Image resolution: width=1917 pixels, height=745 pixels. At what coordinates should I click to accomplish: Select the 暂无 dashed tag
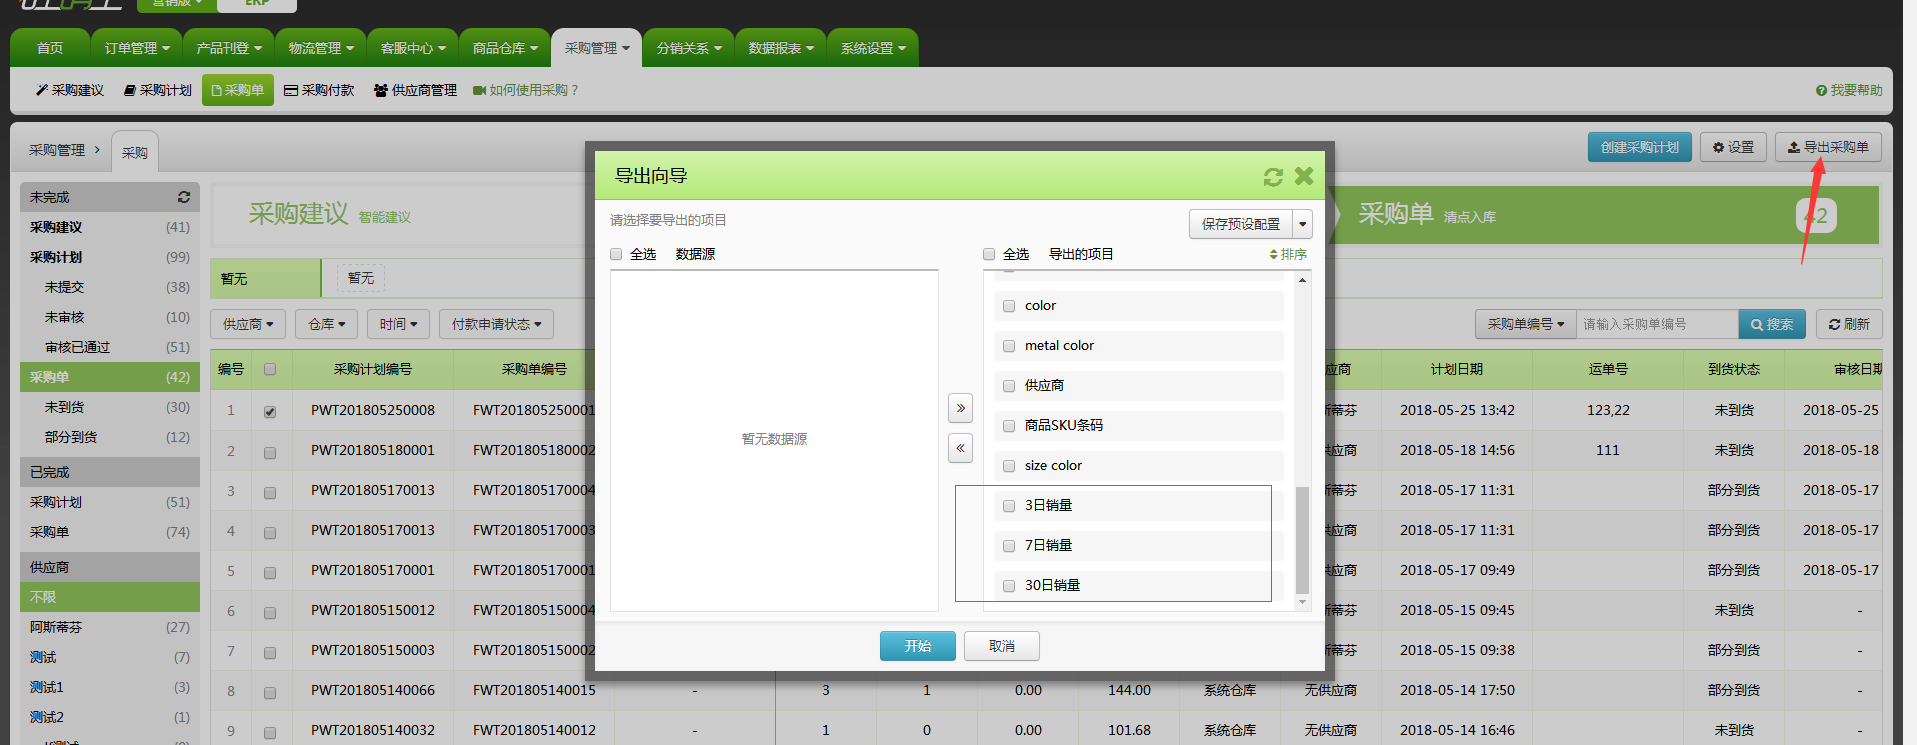361,278
